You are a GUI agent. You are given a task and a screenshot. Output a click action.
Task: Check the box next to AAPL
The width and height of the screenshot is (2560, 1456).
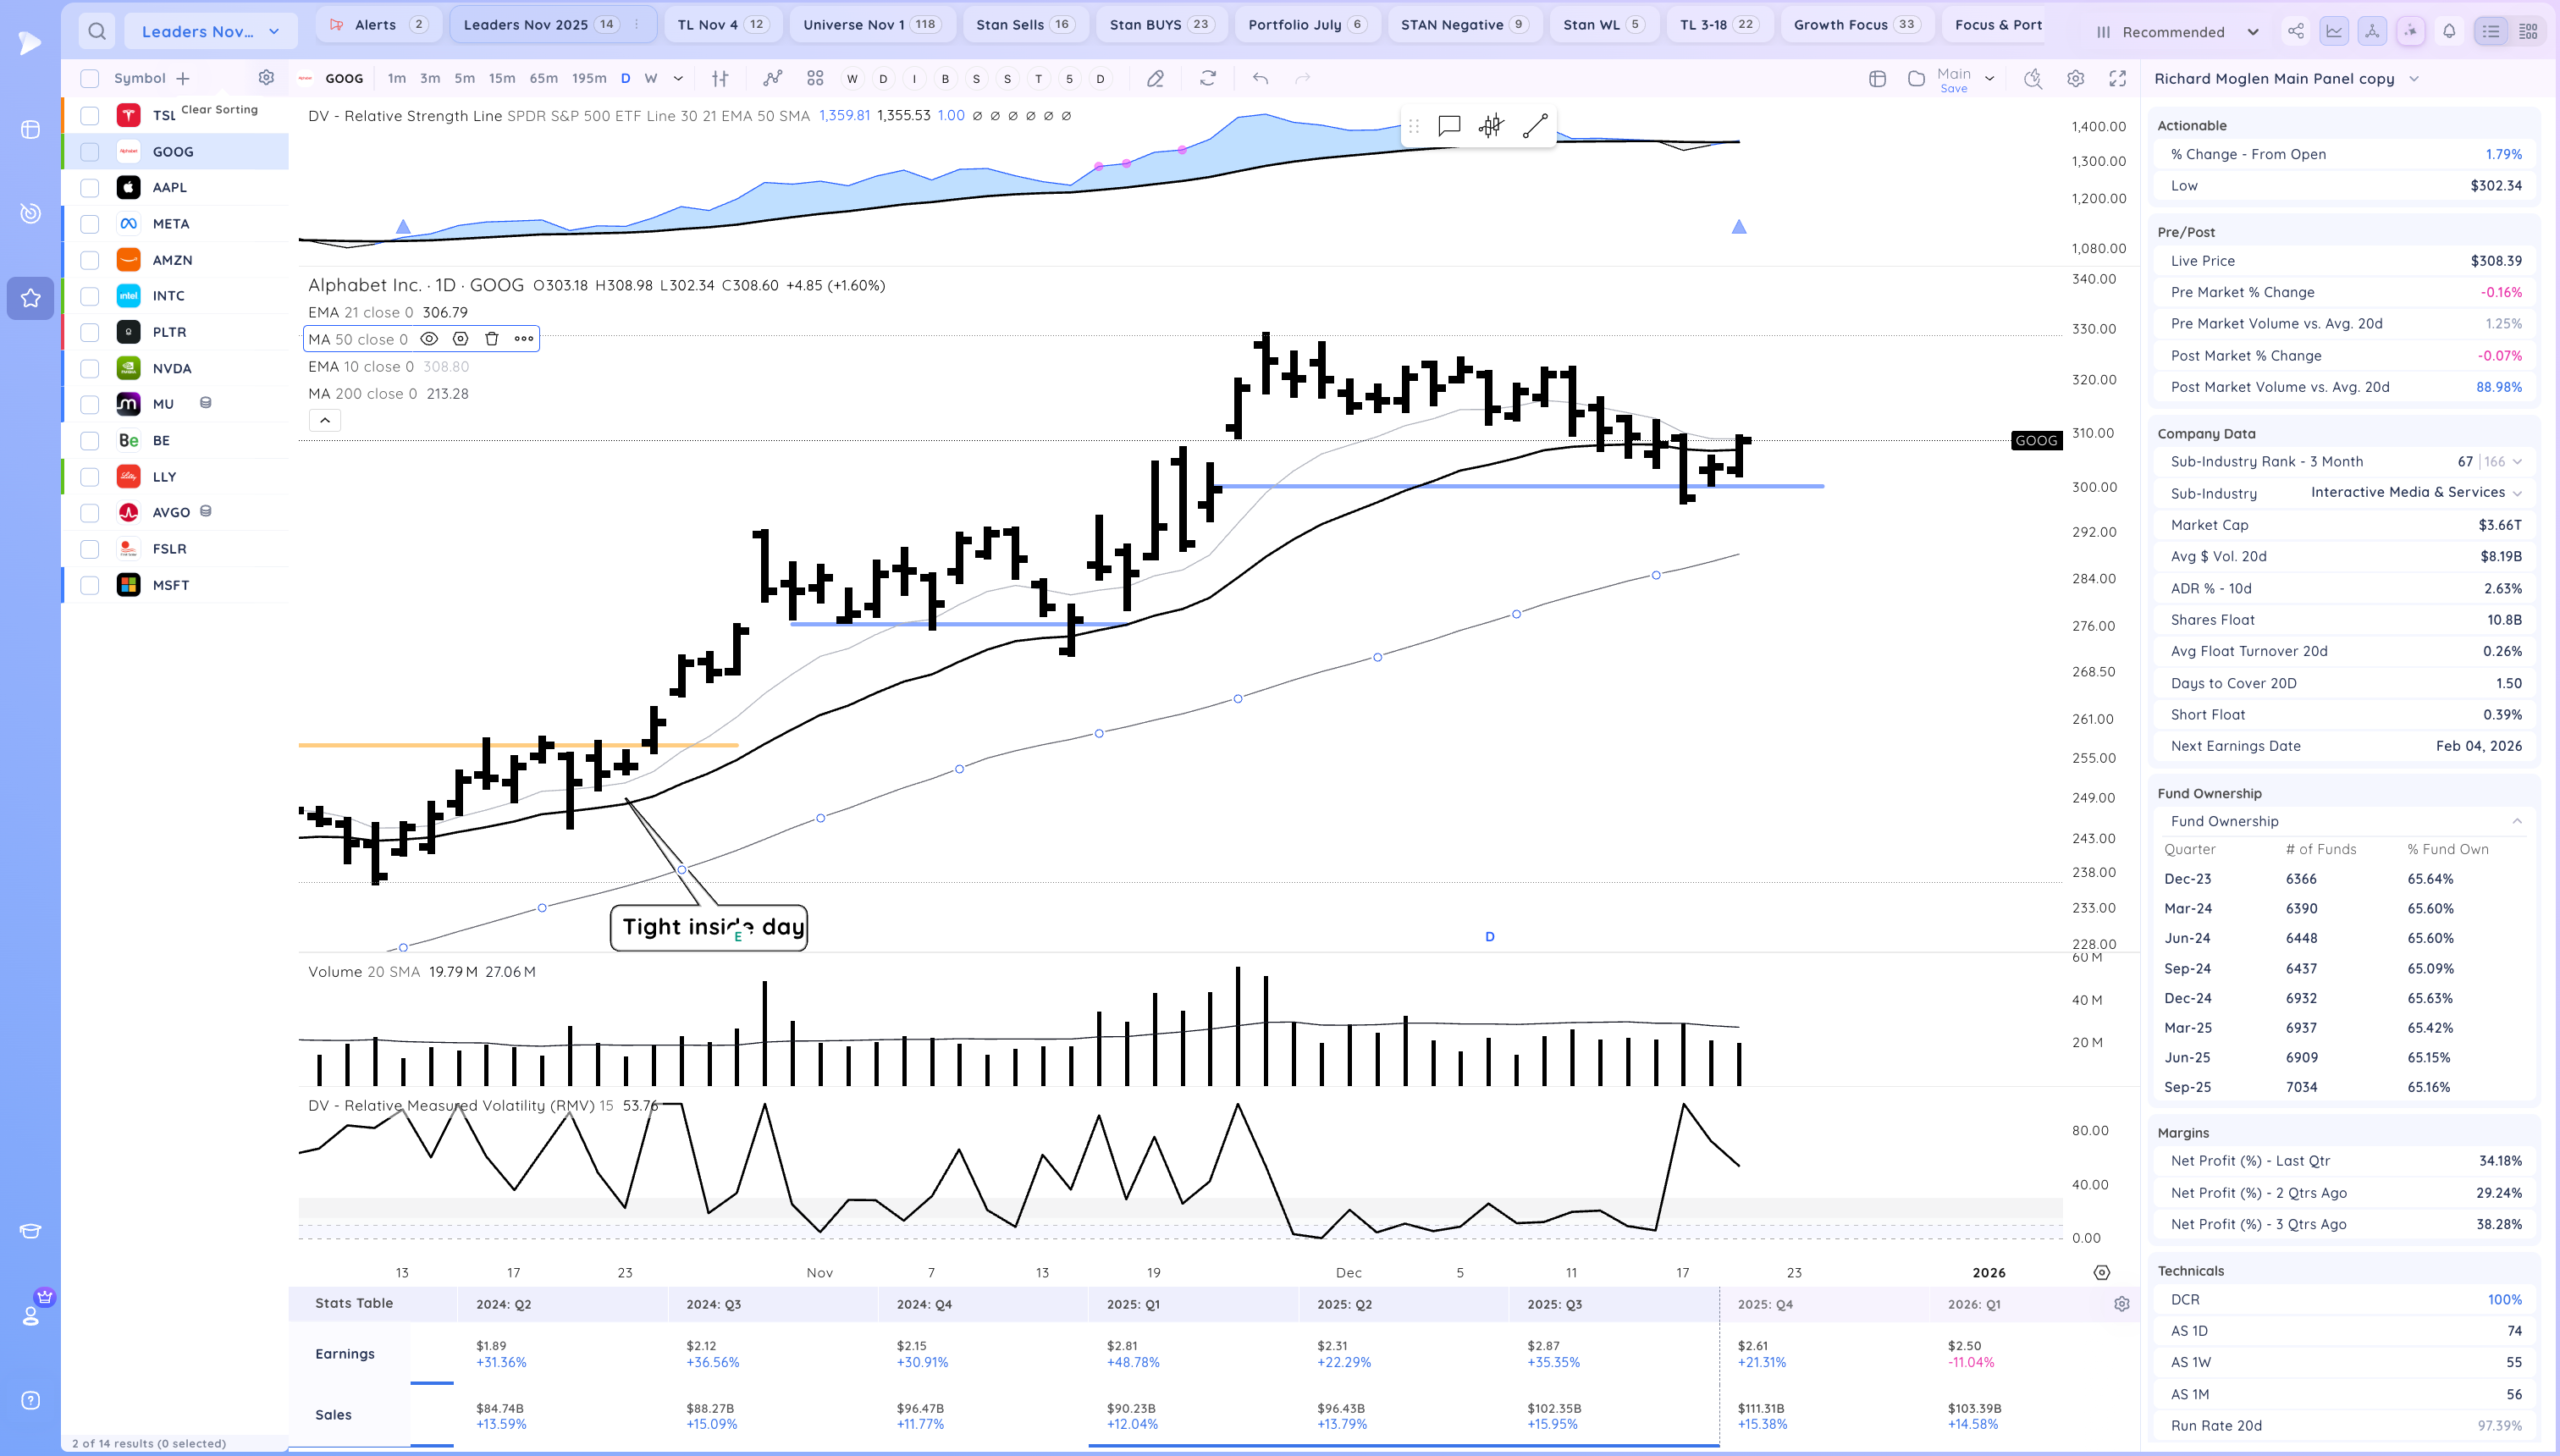coord(90,187)
